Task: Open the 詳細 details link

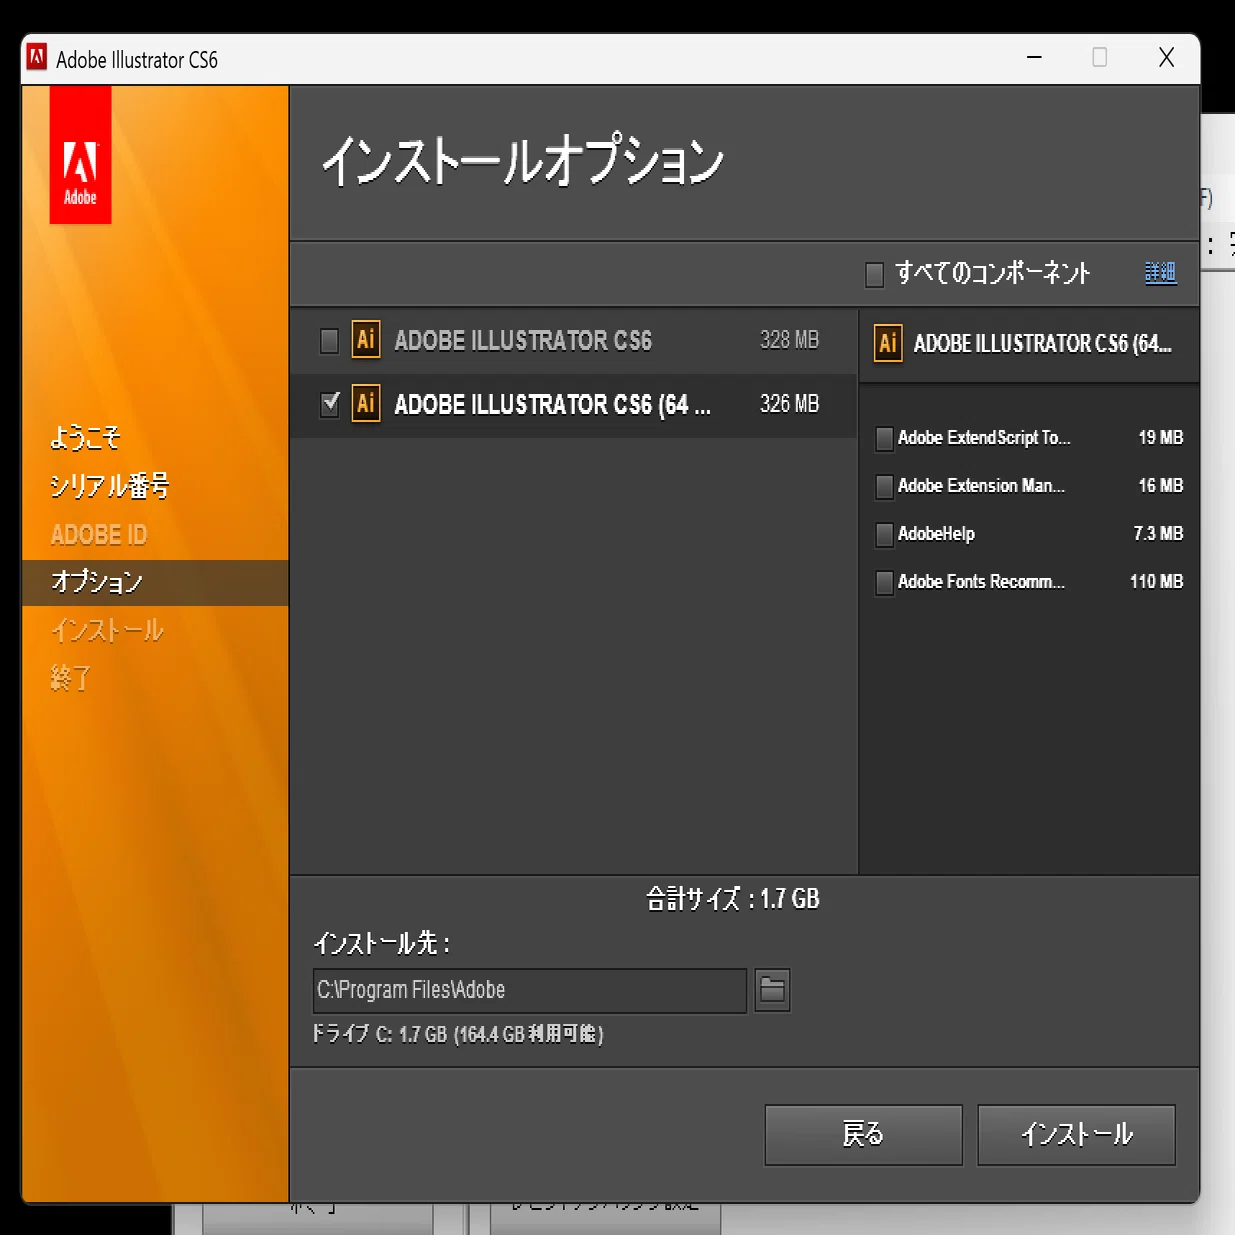Action: tap(1161, 272)
